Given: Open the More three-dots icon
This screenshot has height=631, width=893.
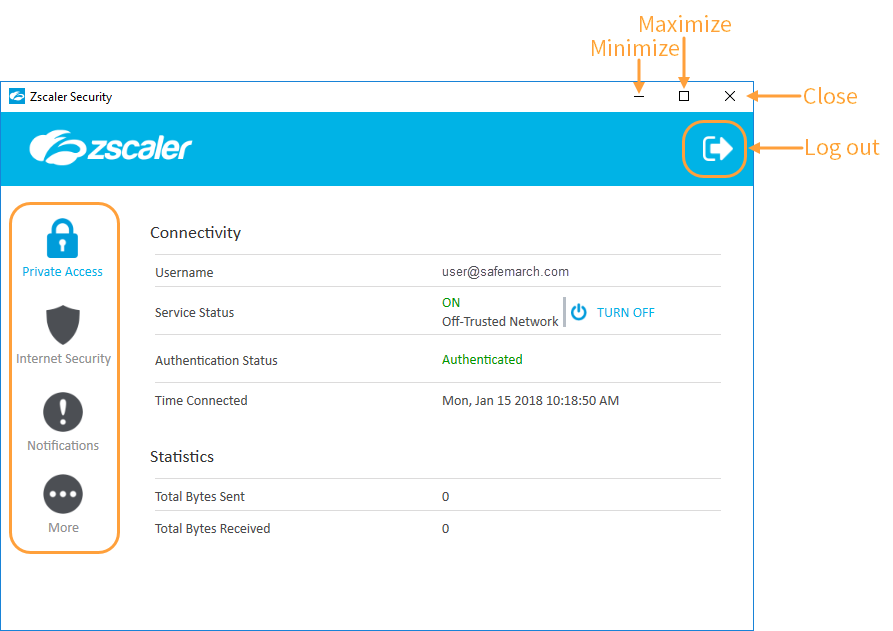Looking at the screenshot, I should click(63, 494).
